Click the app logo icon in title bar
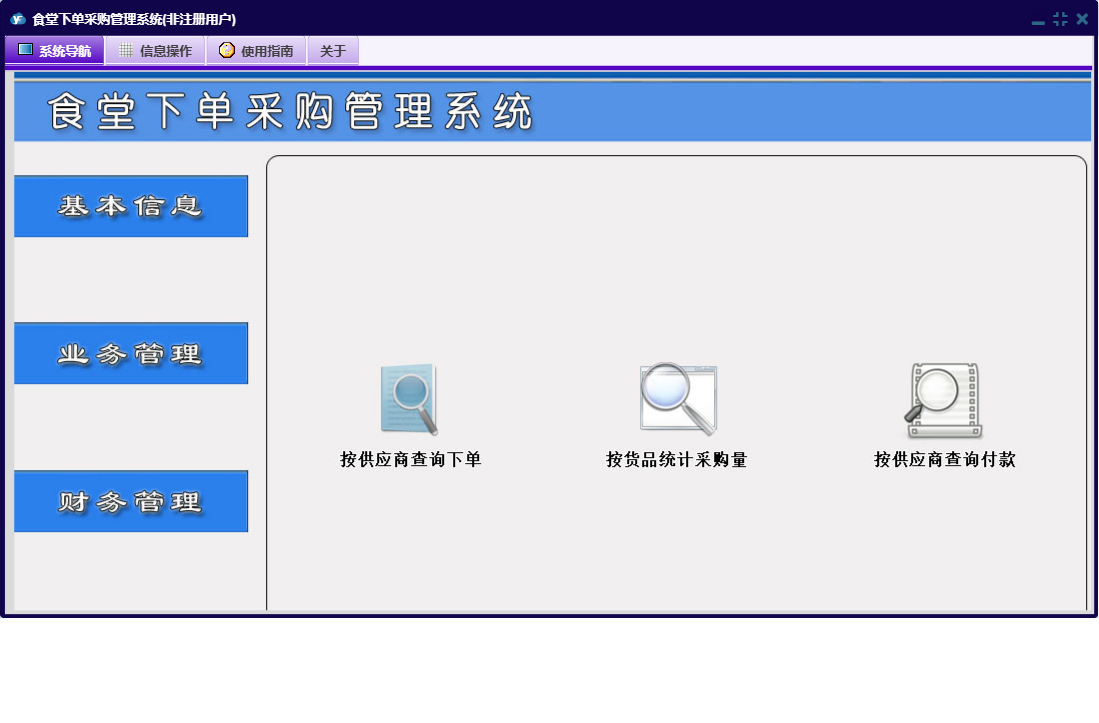1099x723 pixels. [x=17, y=19]
